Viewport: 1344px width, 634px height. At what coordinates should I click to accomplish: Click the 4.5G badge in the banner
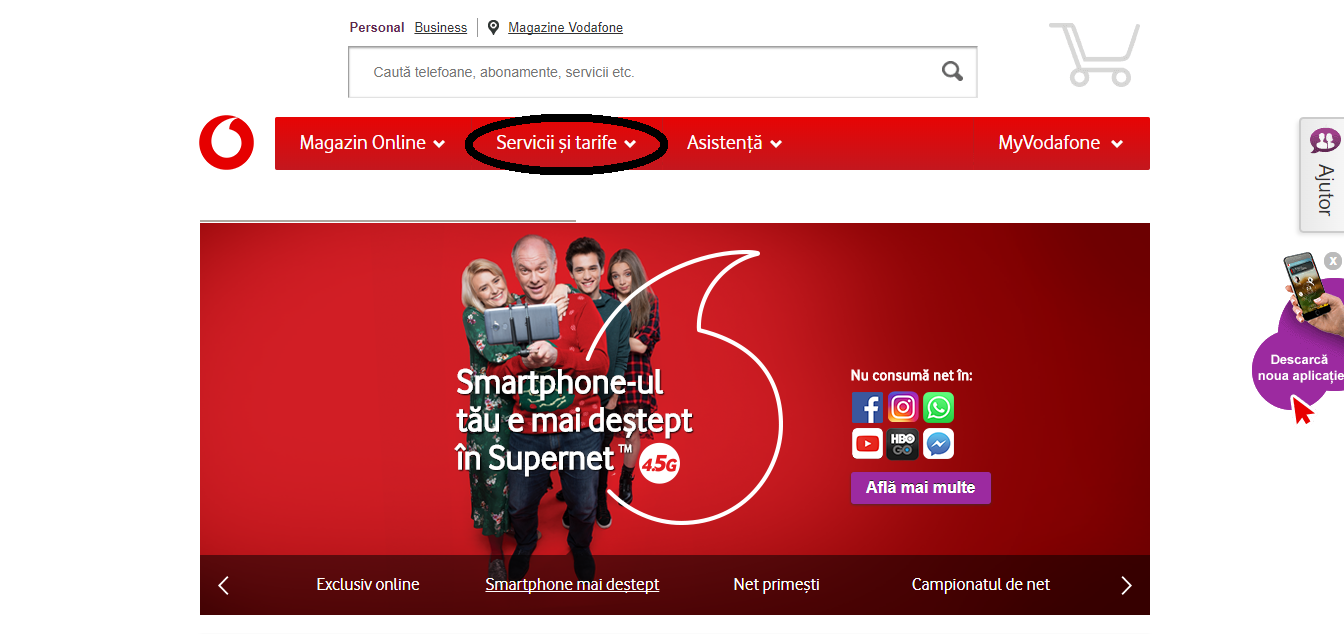point(659,464)
